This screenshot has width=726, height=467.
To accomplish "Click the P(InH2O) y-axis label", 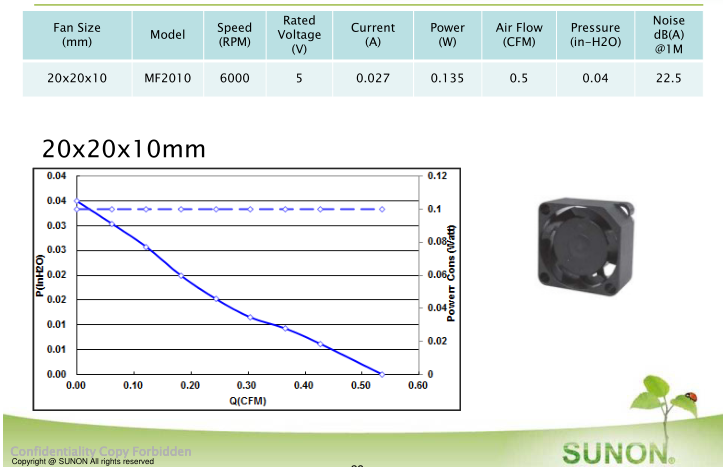I will [x=40, y=274].
